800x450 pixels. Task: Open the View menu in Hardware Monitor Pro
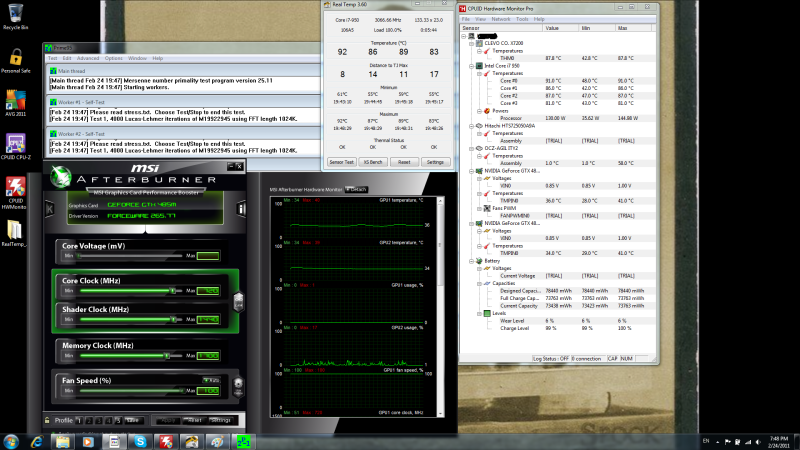481,19
